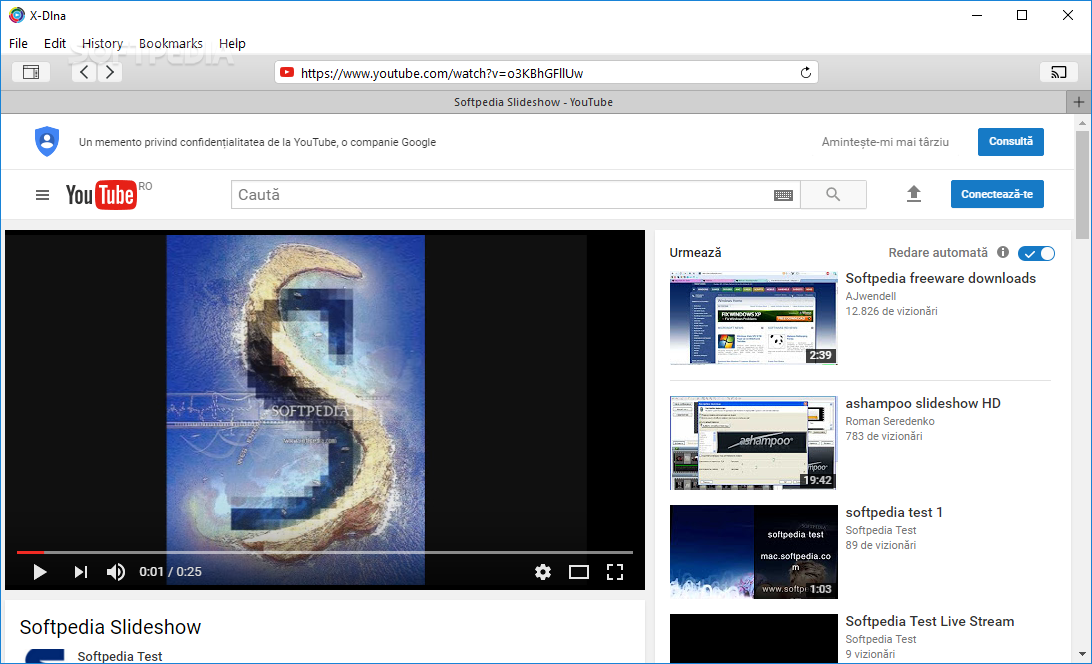Add a new tab with the plus button
Viewport: 1092px width, 664px height.
(x=1079, y=102)
